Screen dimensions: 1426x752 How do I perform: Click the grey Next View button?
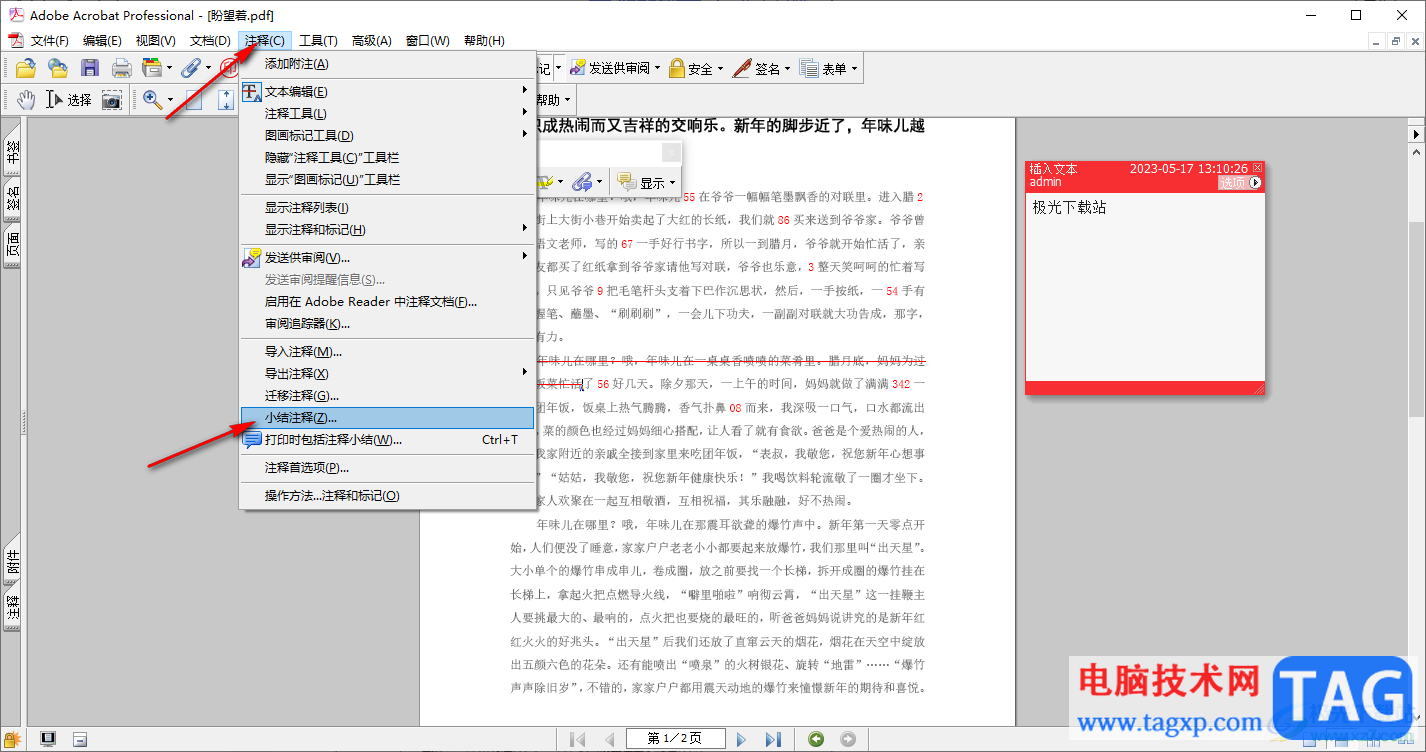848,739
